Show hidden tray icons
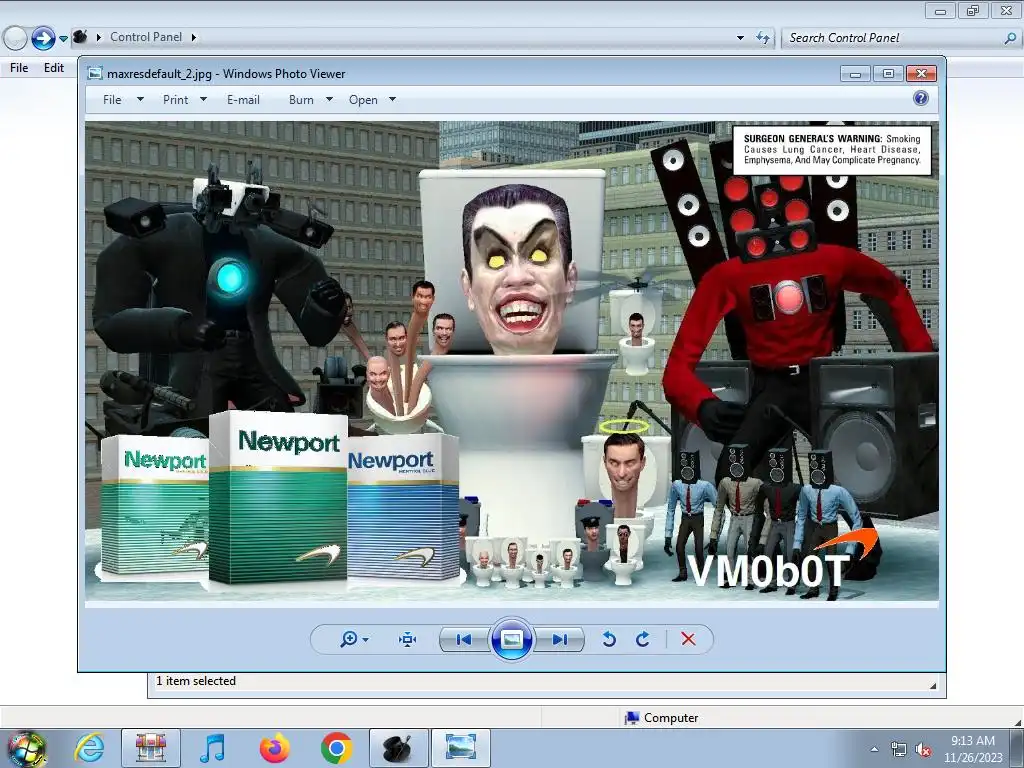Screen dimensions: 1024x768 coord(874,749)
